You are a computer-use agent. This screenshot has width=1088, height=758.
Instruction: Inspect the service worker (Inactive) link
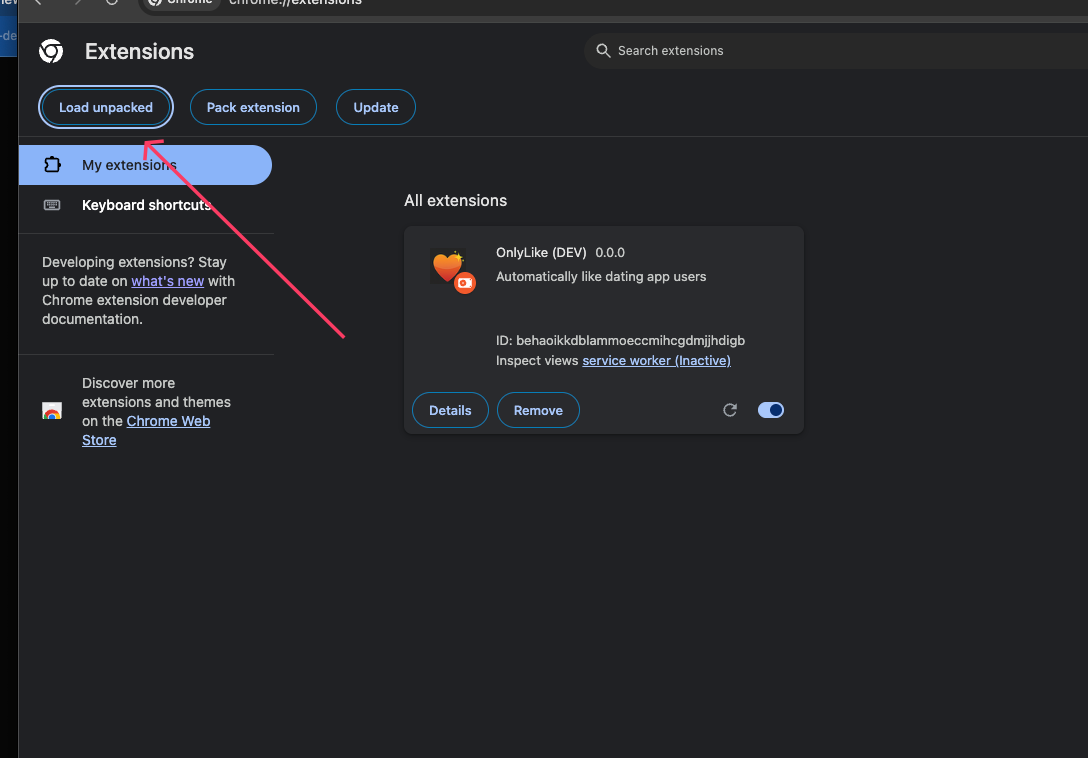coord(656,360)
